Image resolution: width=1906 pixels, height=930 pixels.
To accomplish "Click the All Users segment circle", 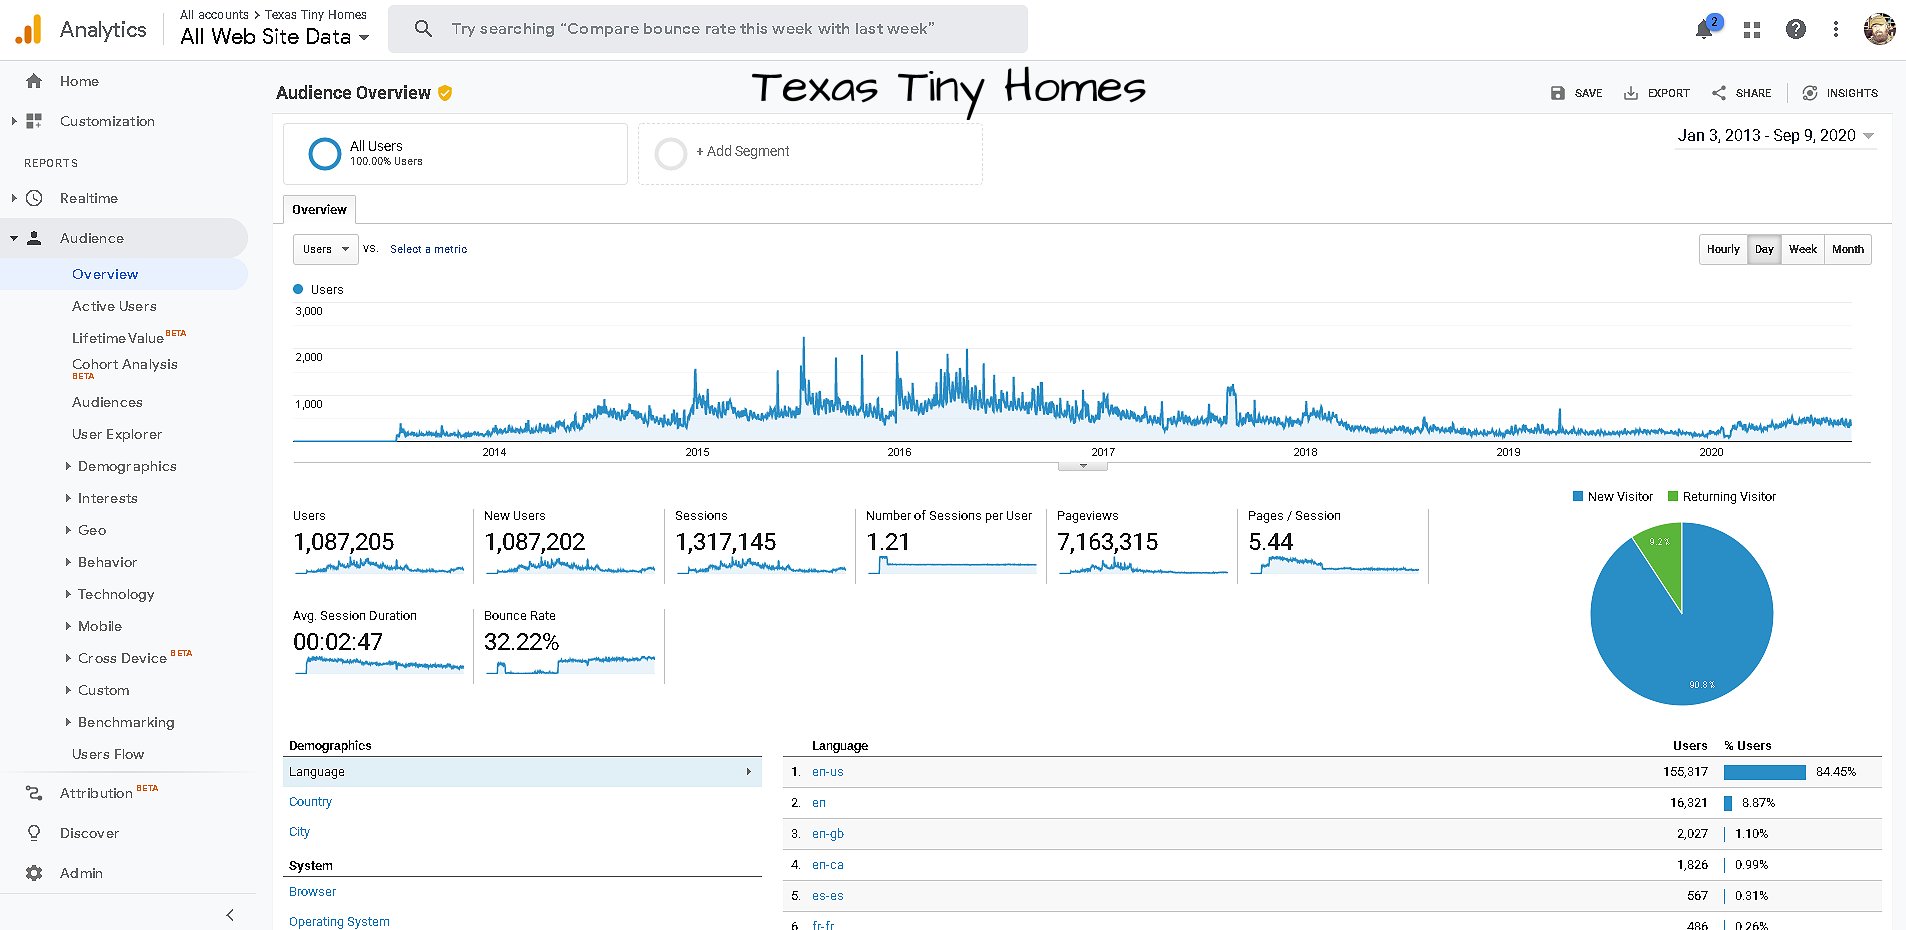I will pyautogui.click(x=324, y=153).
